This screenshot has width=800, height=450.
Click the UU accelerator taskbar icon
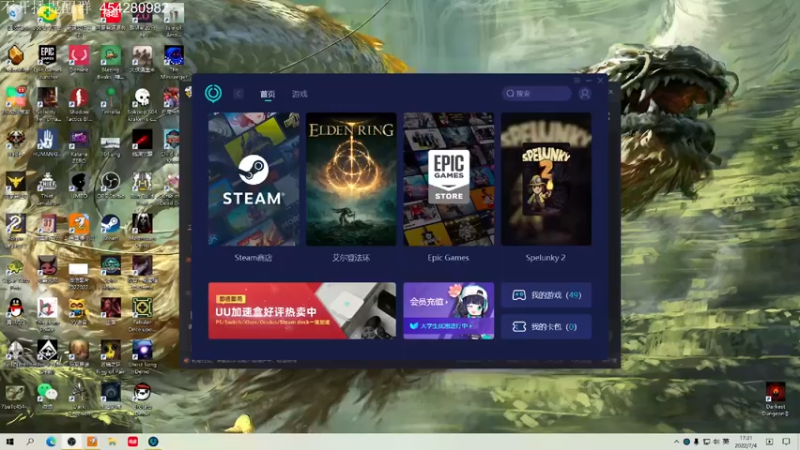pyautogui.click(x=153, y=442)
